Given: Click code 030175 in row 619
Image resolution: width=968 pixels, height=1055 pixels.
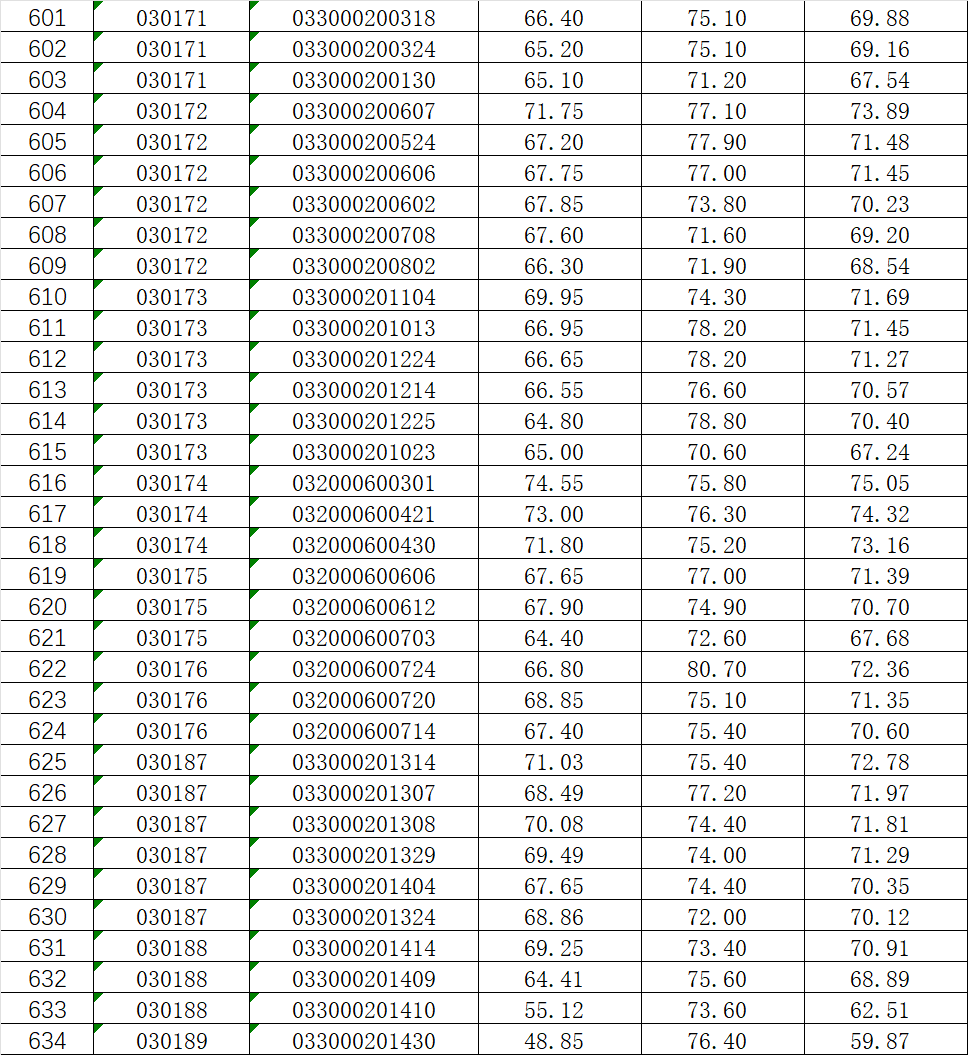Looking at the screenshot, I should coord(172,576).
